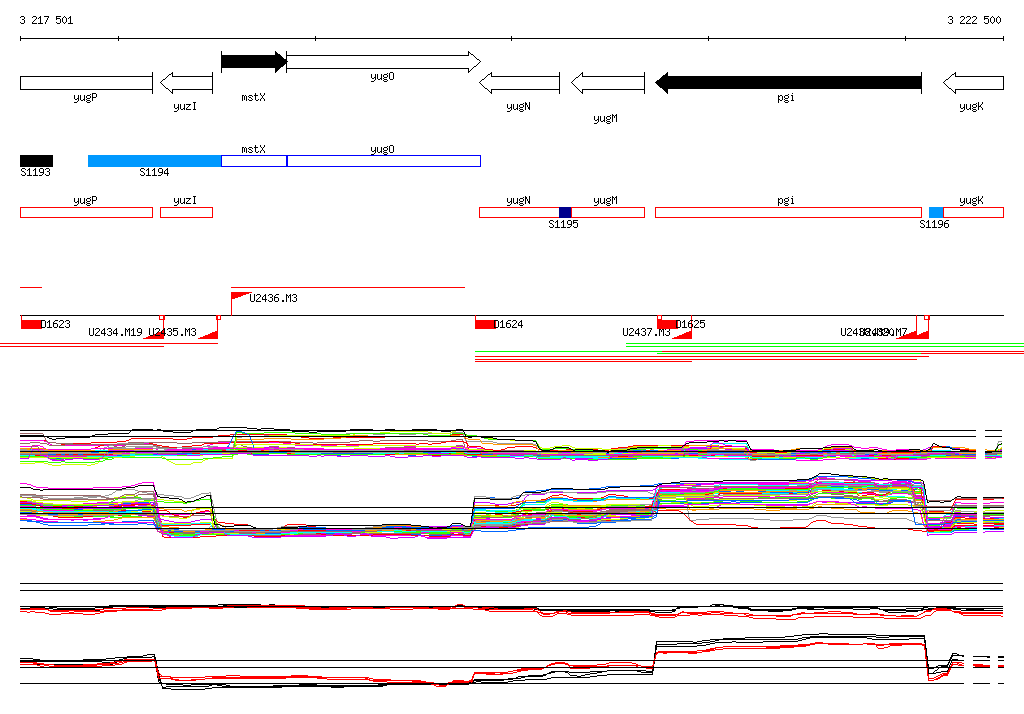Click the U2437.M3 text label

pyautogui.click(x=647, y=333)
